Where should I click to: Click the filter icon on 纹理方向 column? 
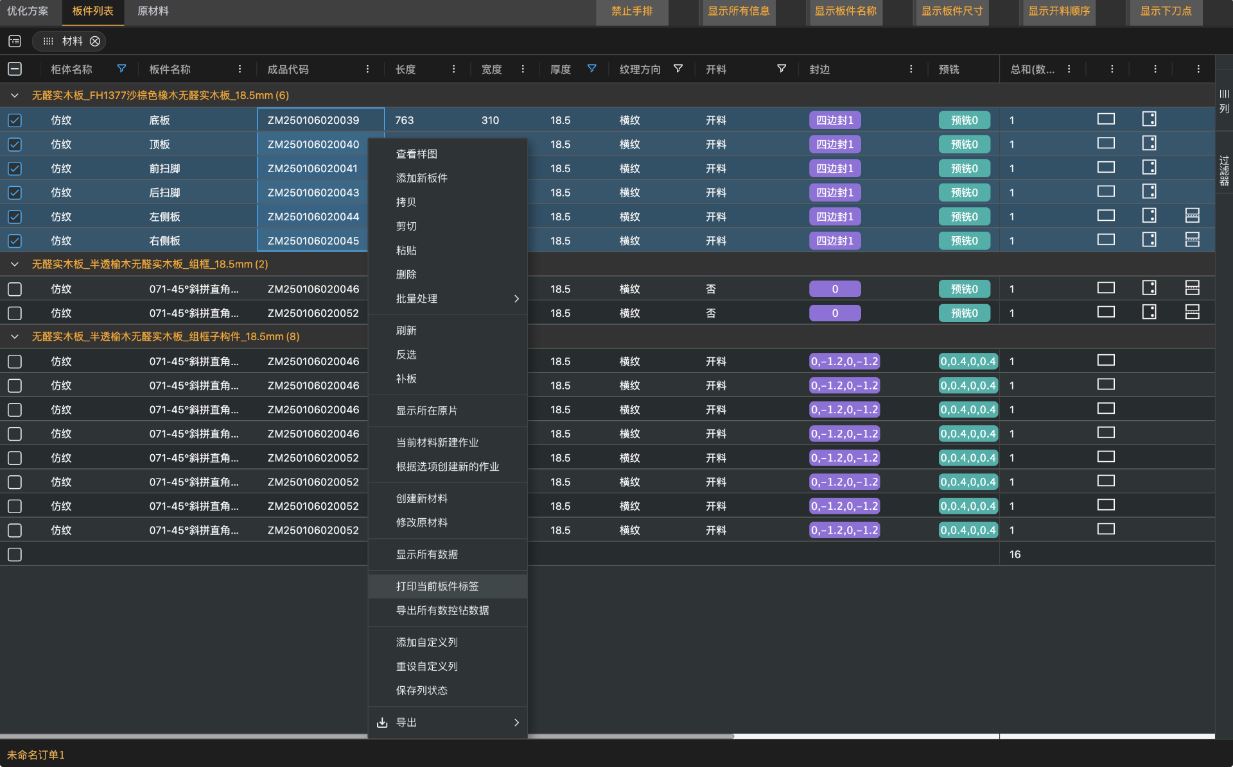click(678, 69)
